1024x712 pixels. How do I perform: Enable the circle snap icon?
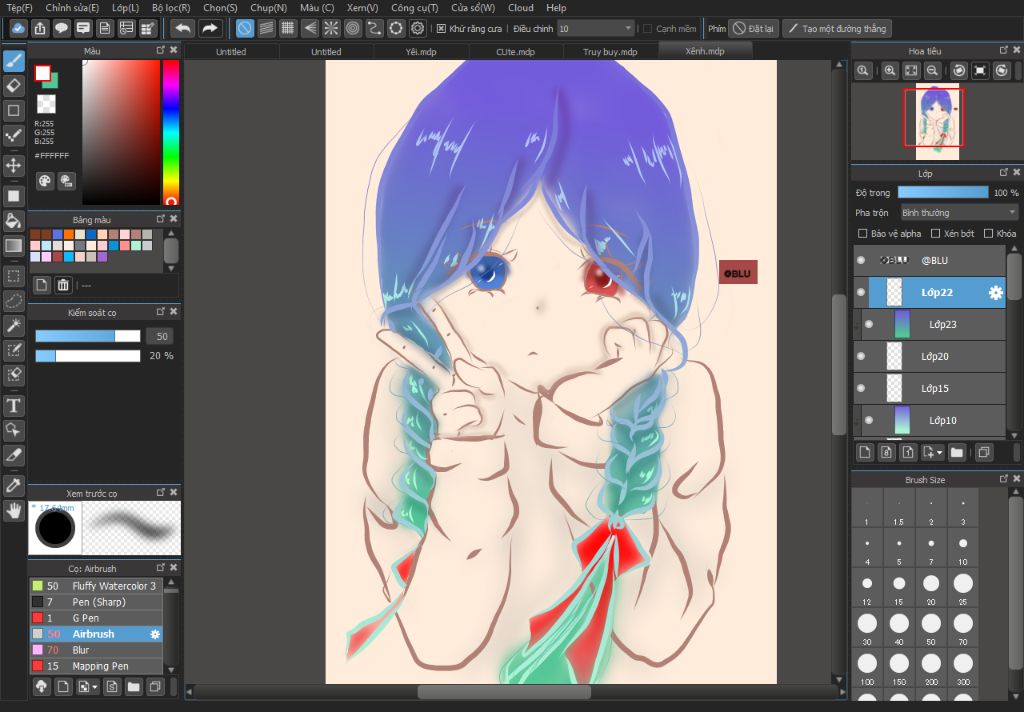tap(353, 28)
